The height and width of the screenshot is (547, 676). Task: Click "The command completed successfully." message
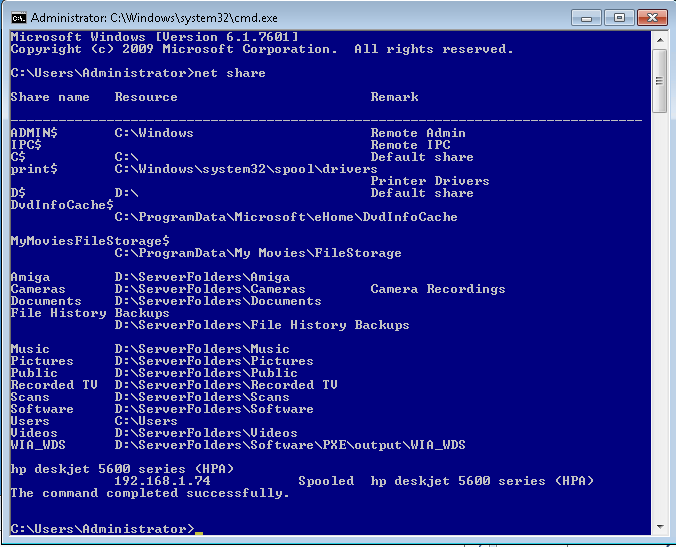point(150,493)
